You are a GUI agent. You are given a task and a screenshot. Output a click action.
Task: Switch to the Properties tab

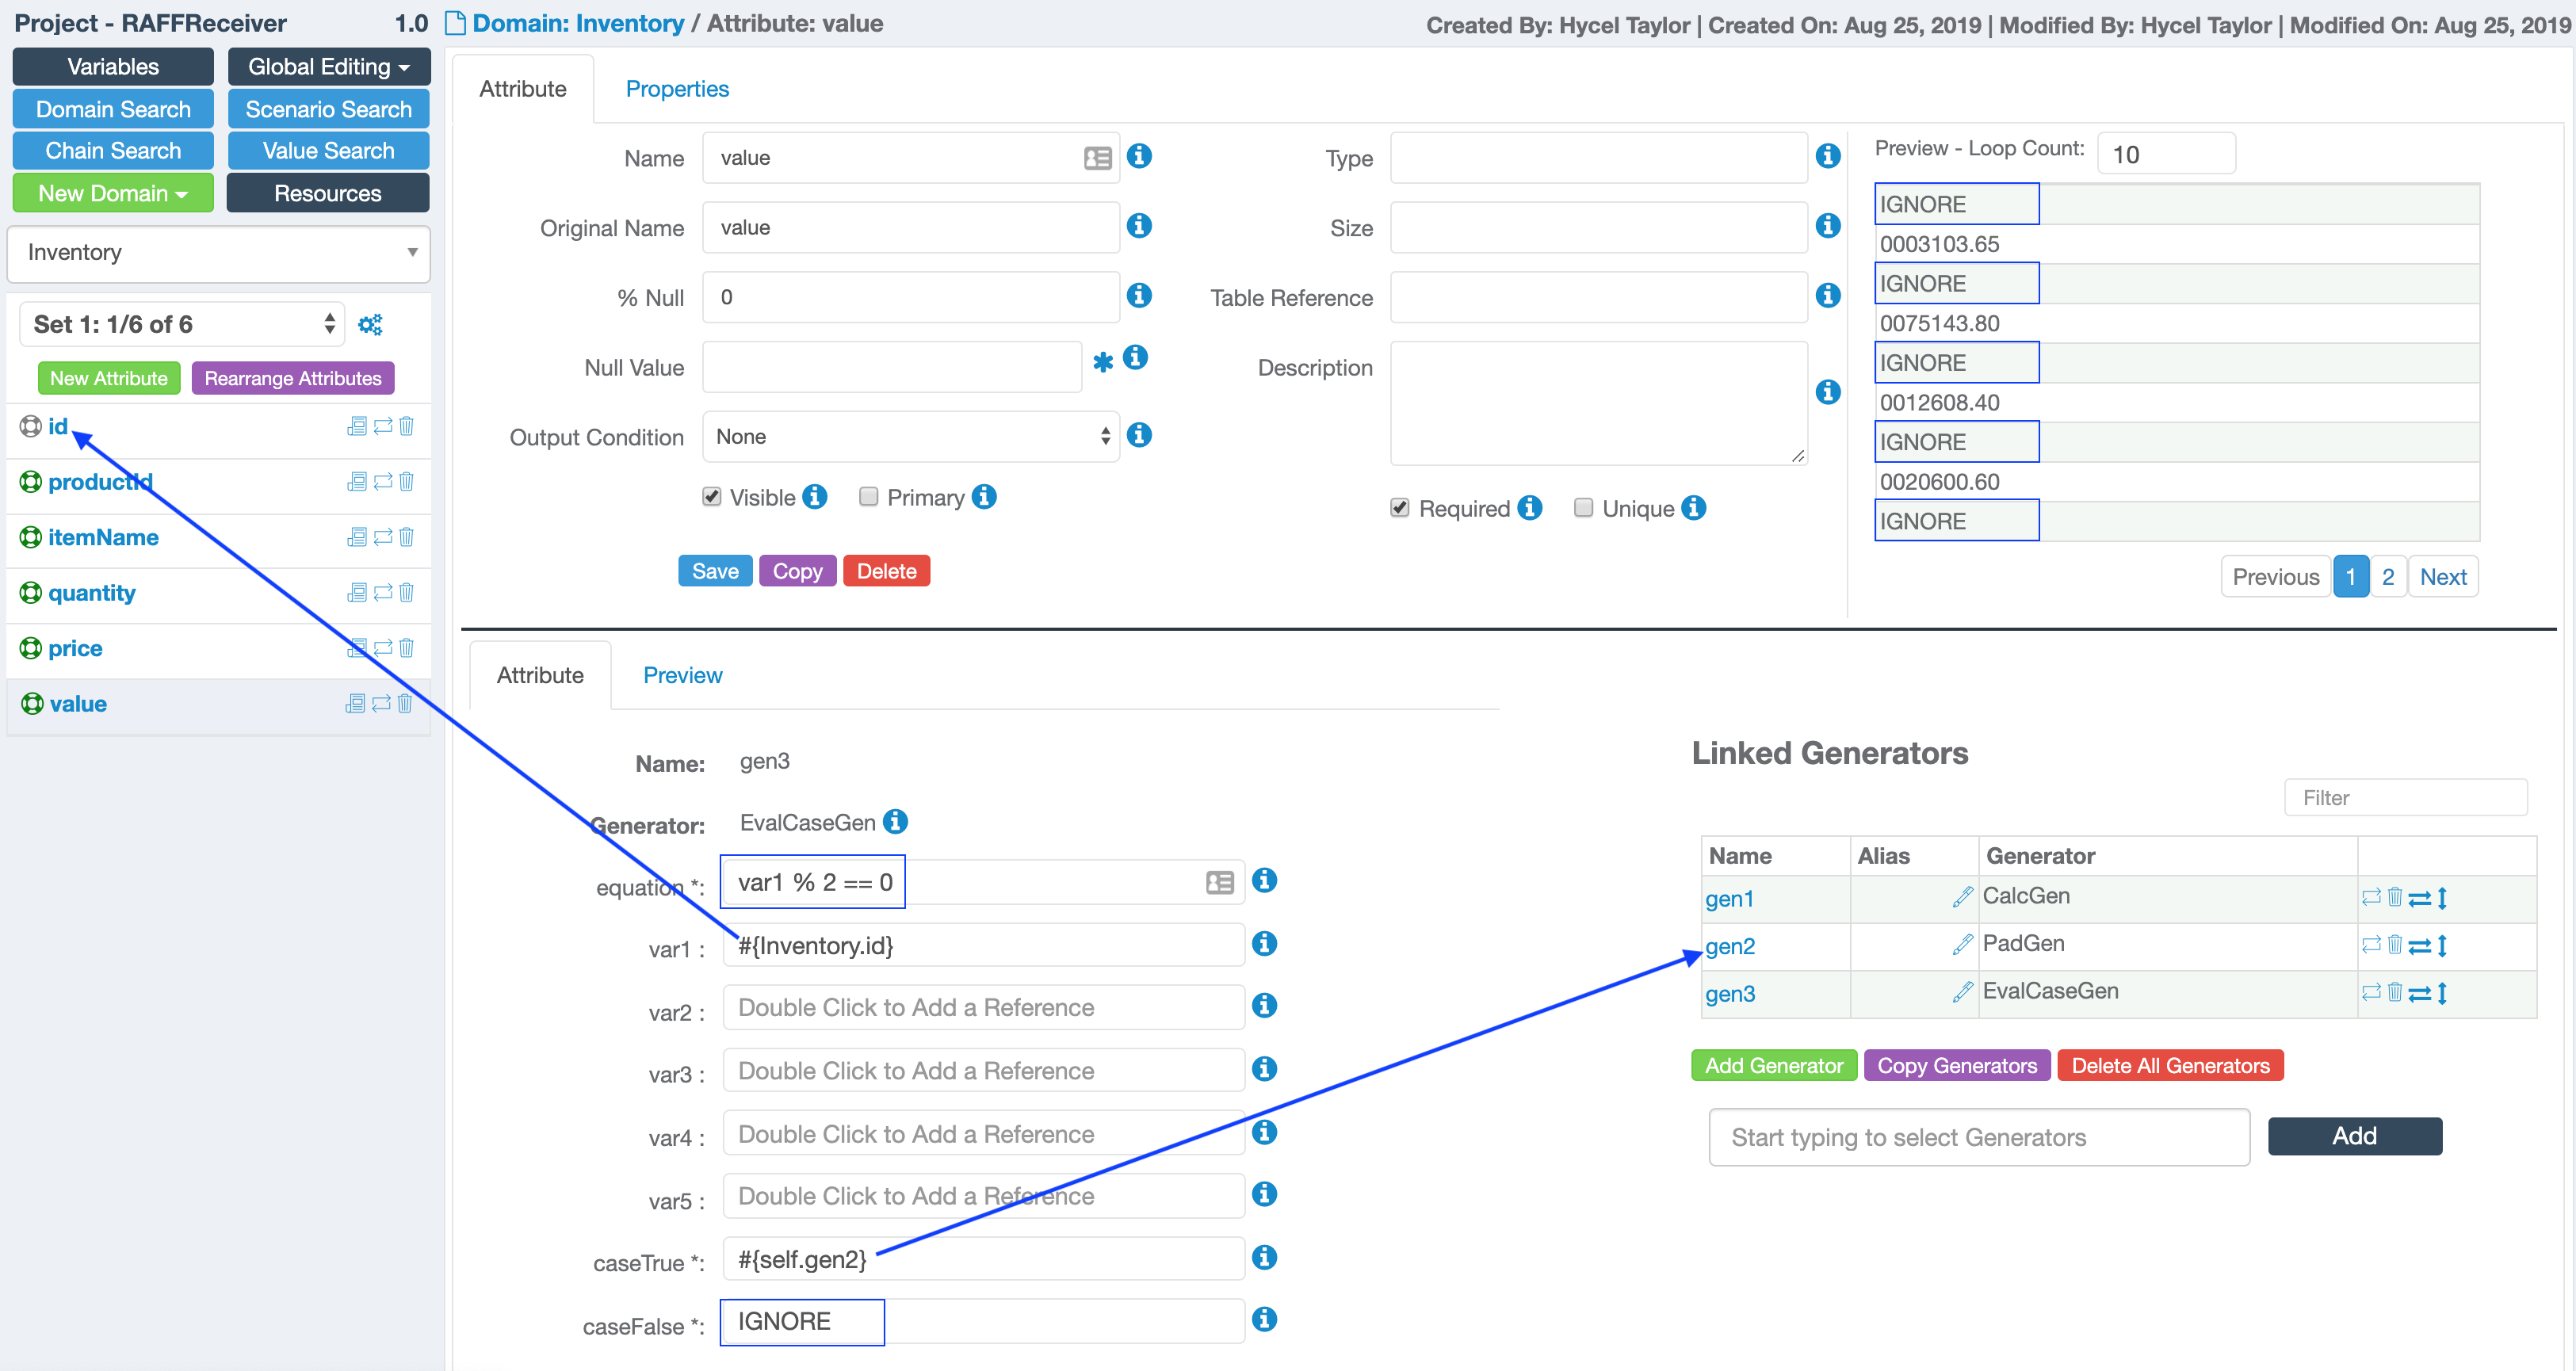point(677,89)
